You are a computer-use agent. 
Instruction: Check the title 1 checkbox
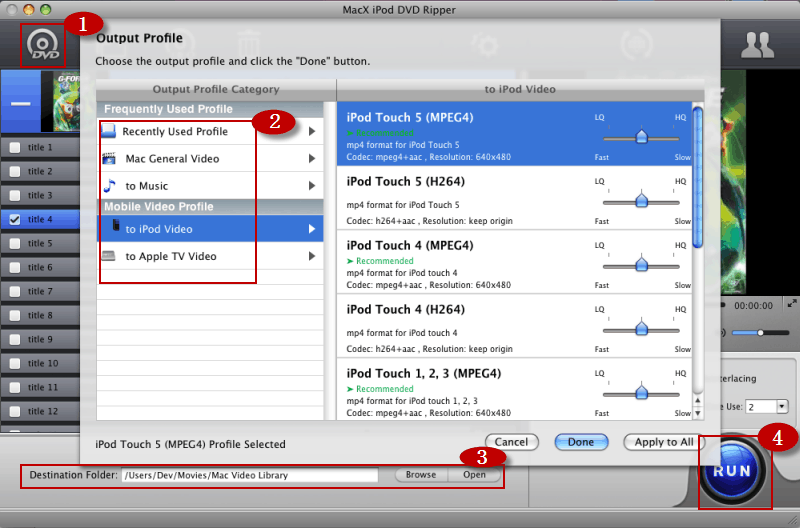pyautogui.click(x=15, y=147)
